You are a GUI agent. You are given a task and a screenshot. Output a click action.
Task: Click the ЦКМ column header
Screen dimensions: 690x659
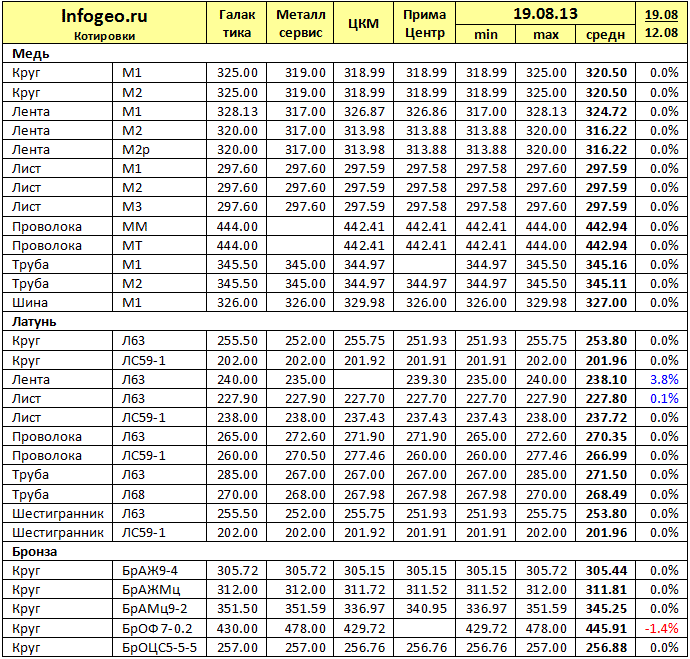click(363, 23)
